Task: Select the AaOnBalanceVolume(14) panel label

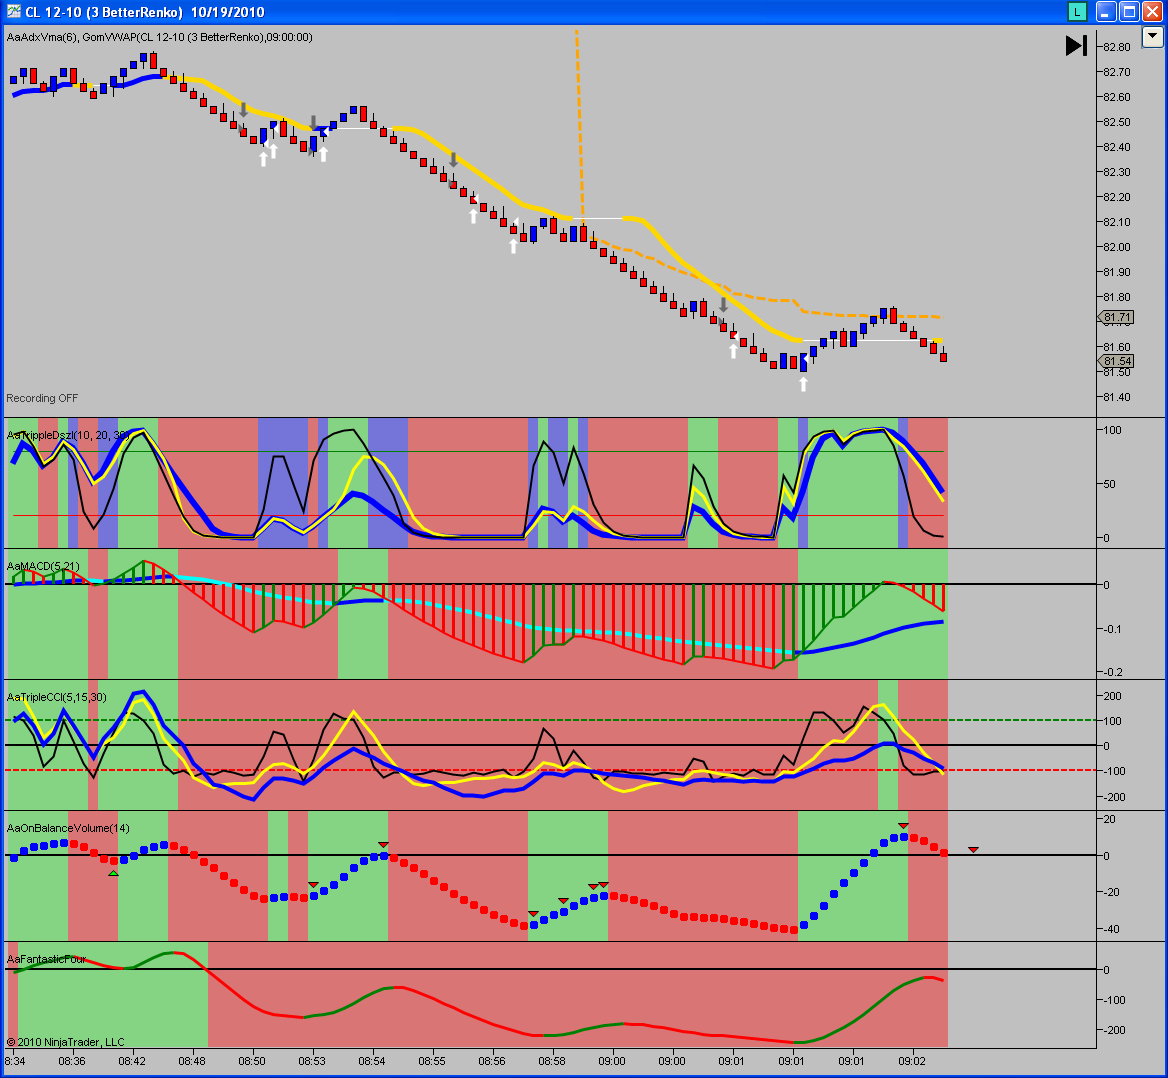Action: pos(68,828)
